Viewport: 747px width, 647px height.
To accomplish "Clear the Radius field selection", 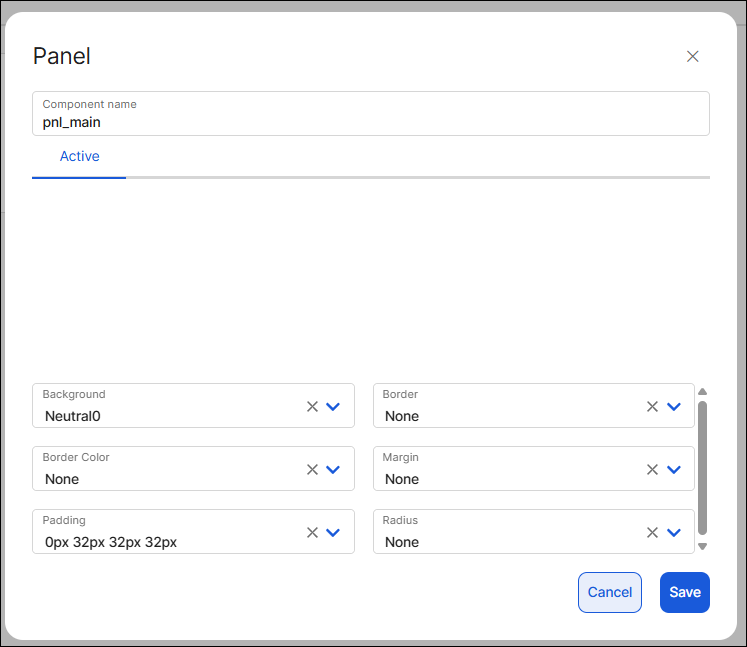I will pos(652,532).
